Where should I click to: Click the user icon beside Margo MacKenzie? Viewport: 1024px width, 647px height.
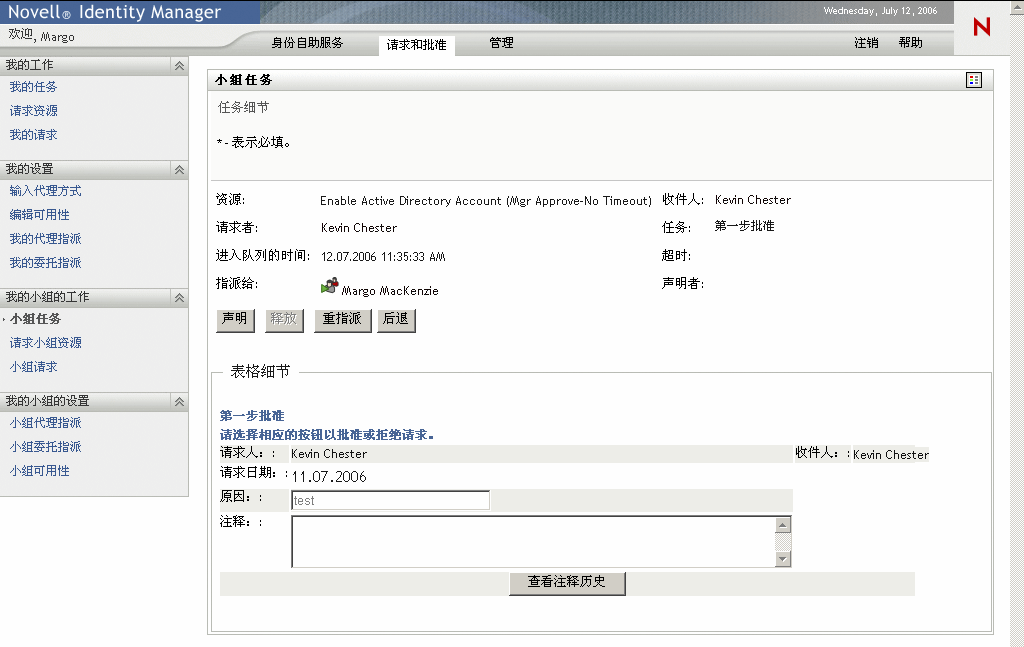(330, 286)
